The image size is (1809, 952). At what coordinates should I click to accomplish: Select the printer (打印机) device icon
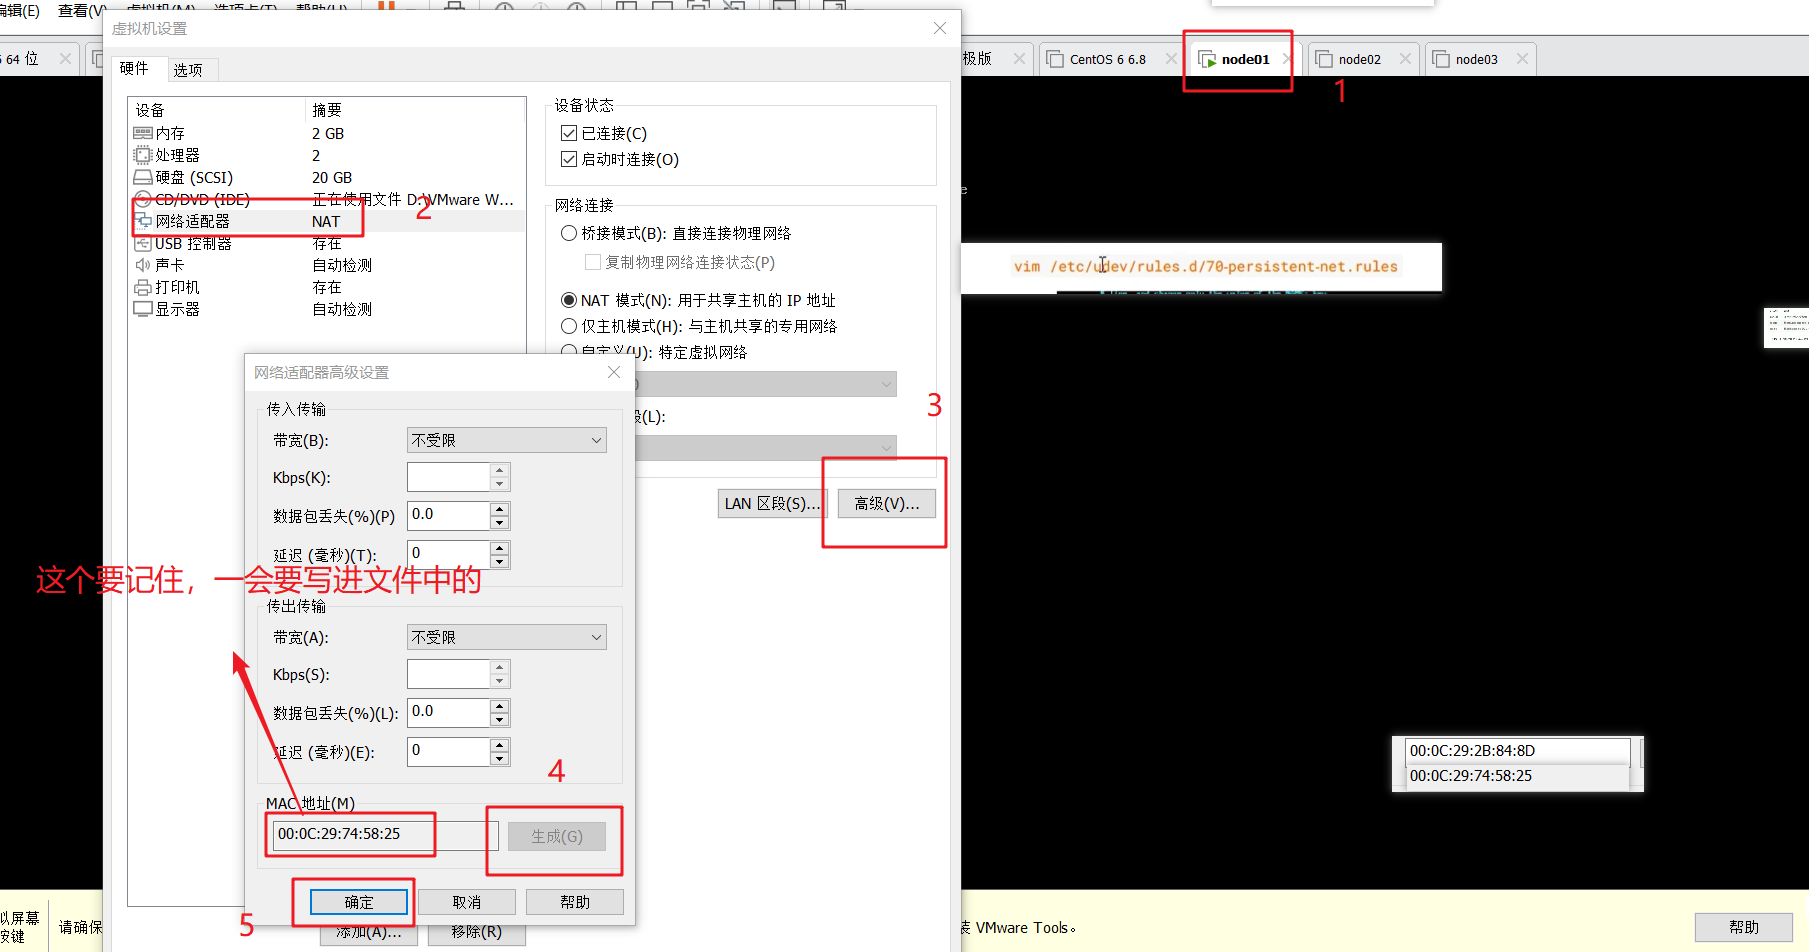(143, 287)
